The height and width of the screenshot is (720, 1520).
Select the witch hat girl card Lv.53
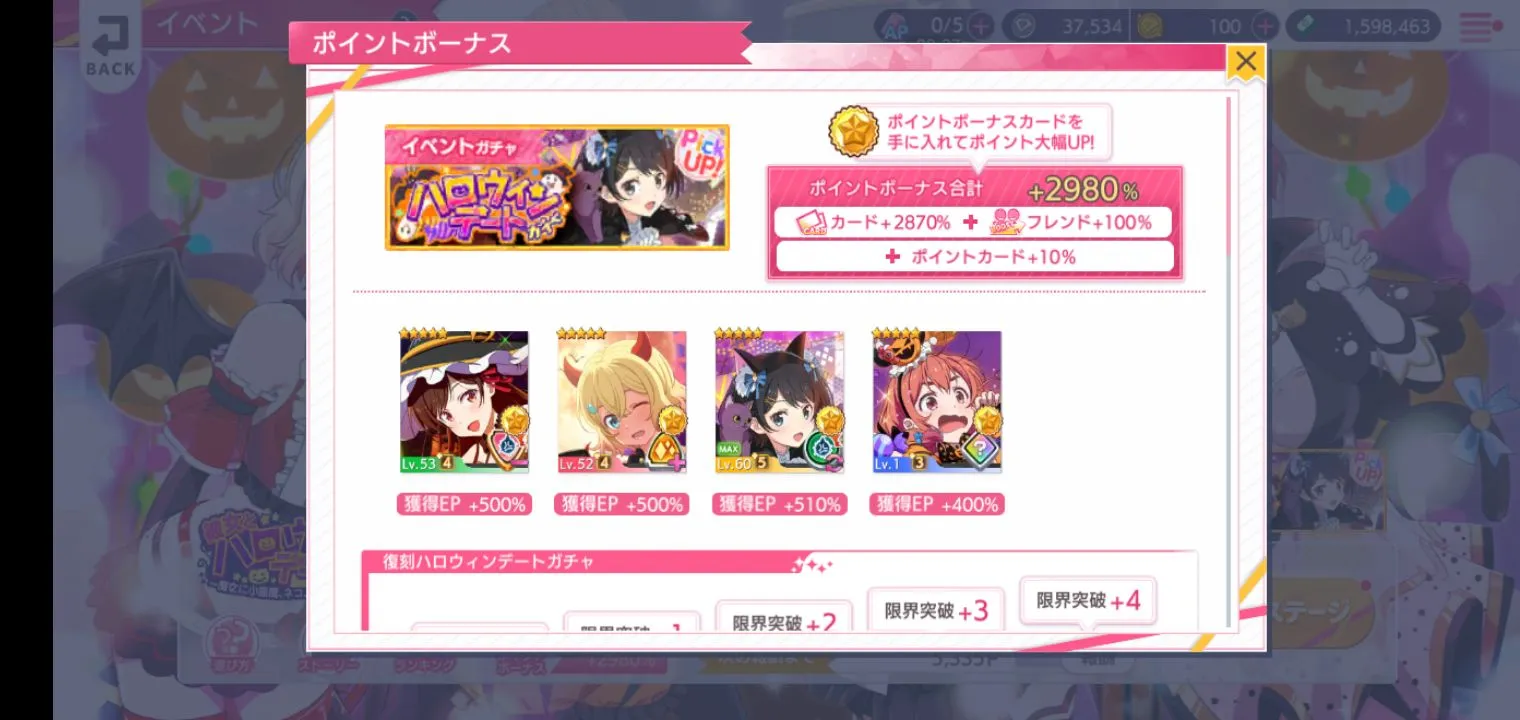tap(464, 402)
